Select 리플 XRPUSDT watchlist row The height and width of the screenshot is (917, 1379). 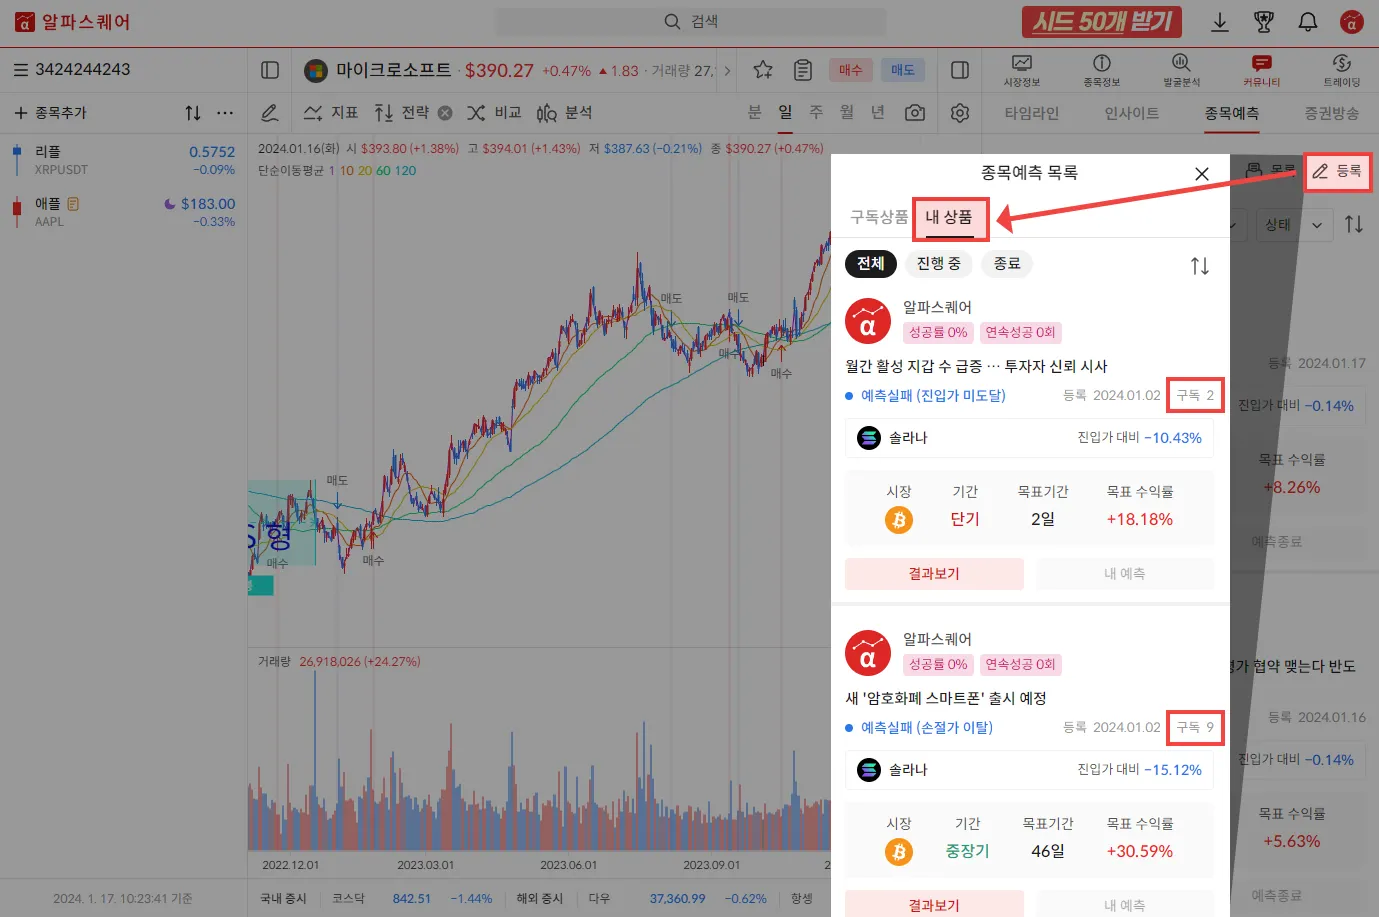tap(124, 160)
